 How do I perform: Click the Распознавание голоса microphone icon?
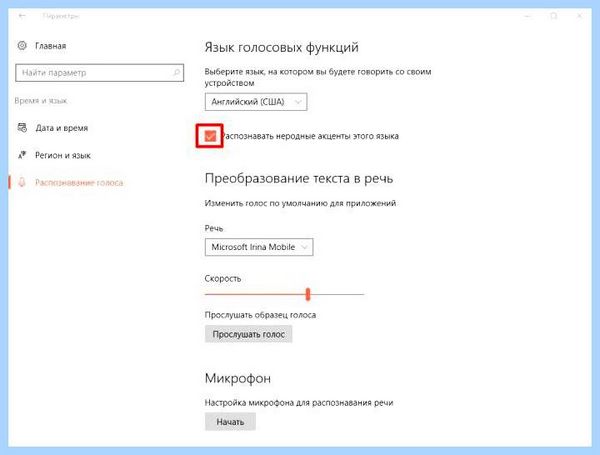pos(22,182)
